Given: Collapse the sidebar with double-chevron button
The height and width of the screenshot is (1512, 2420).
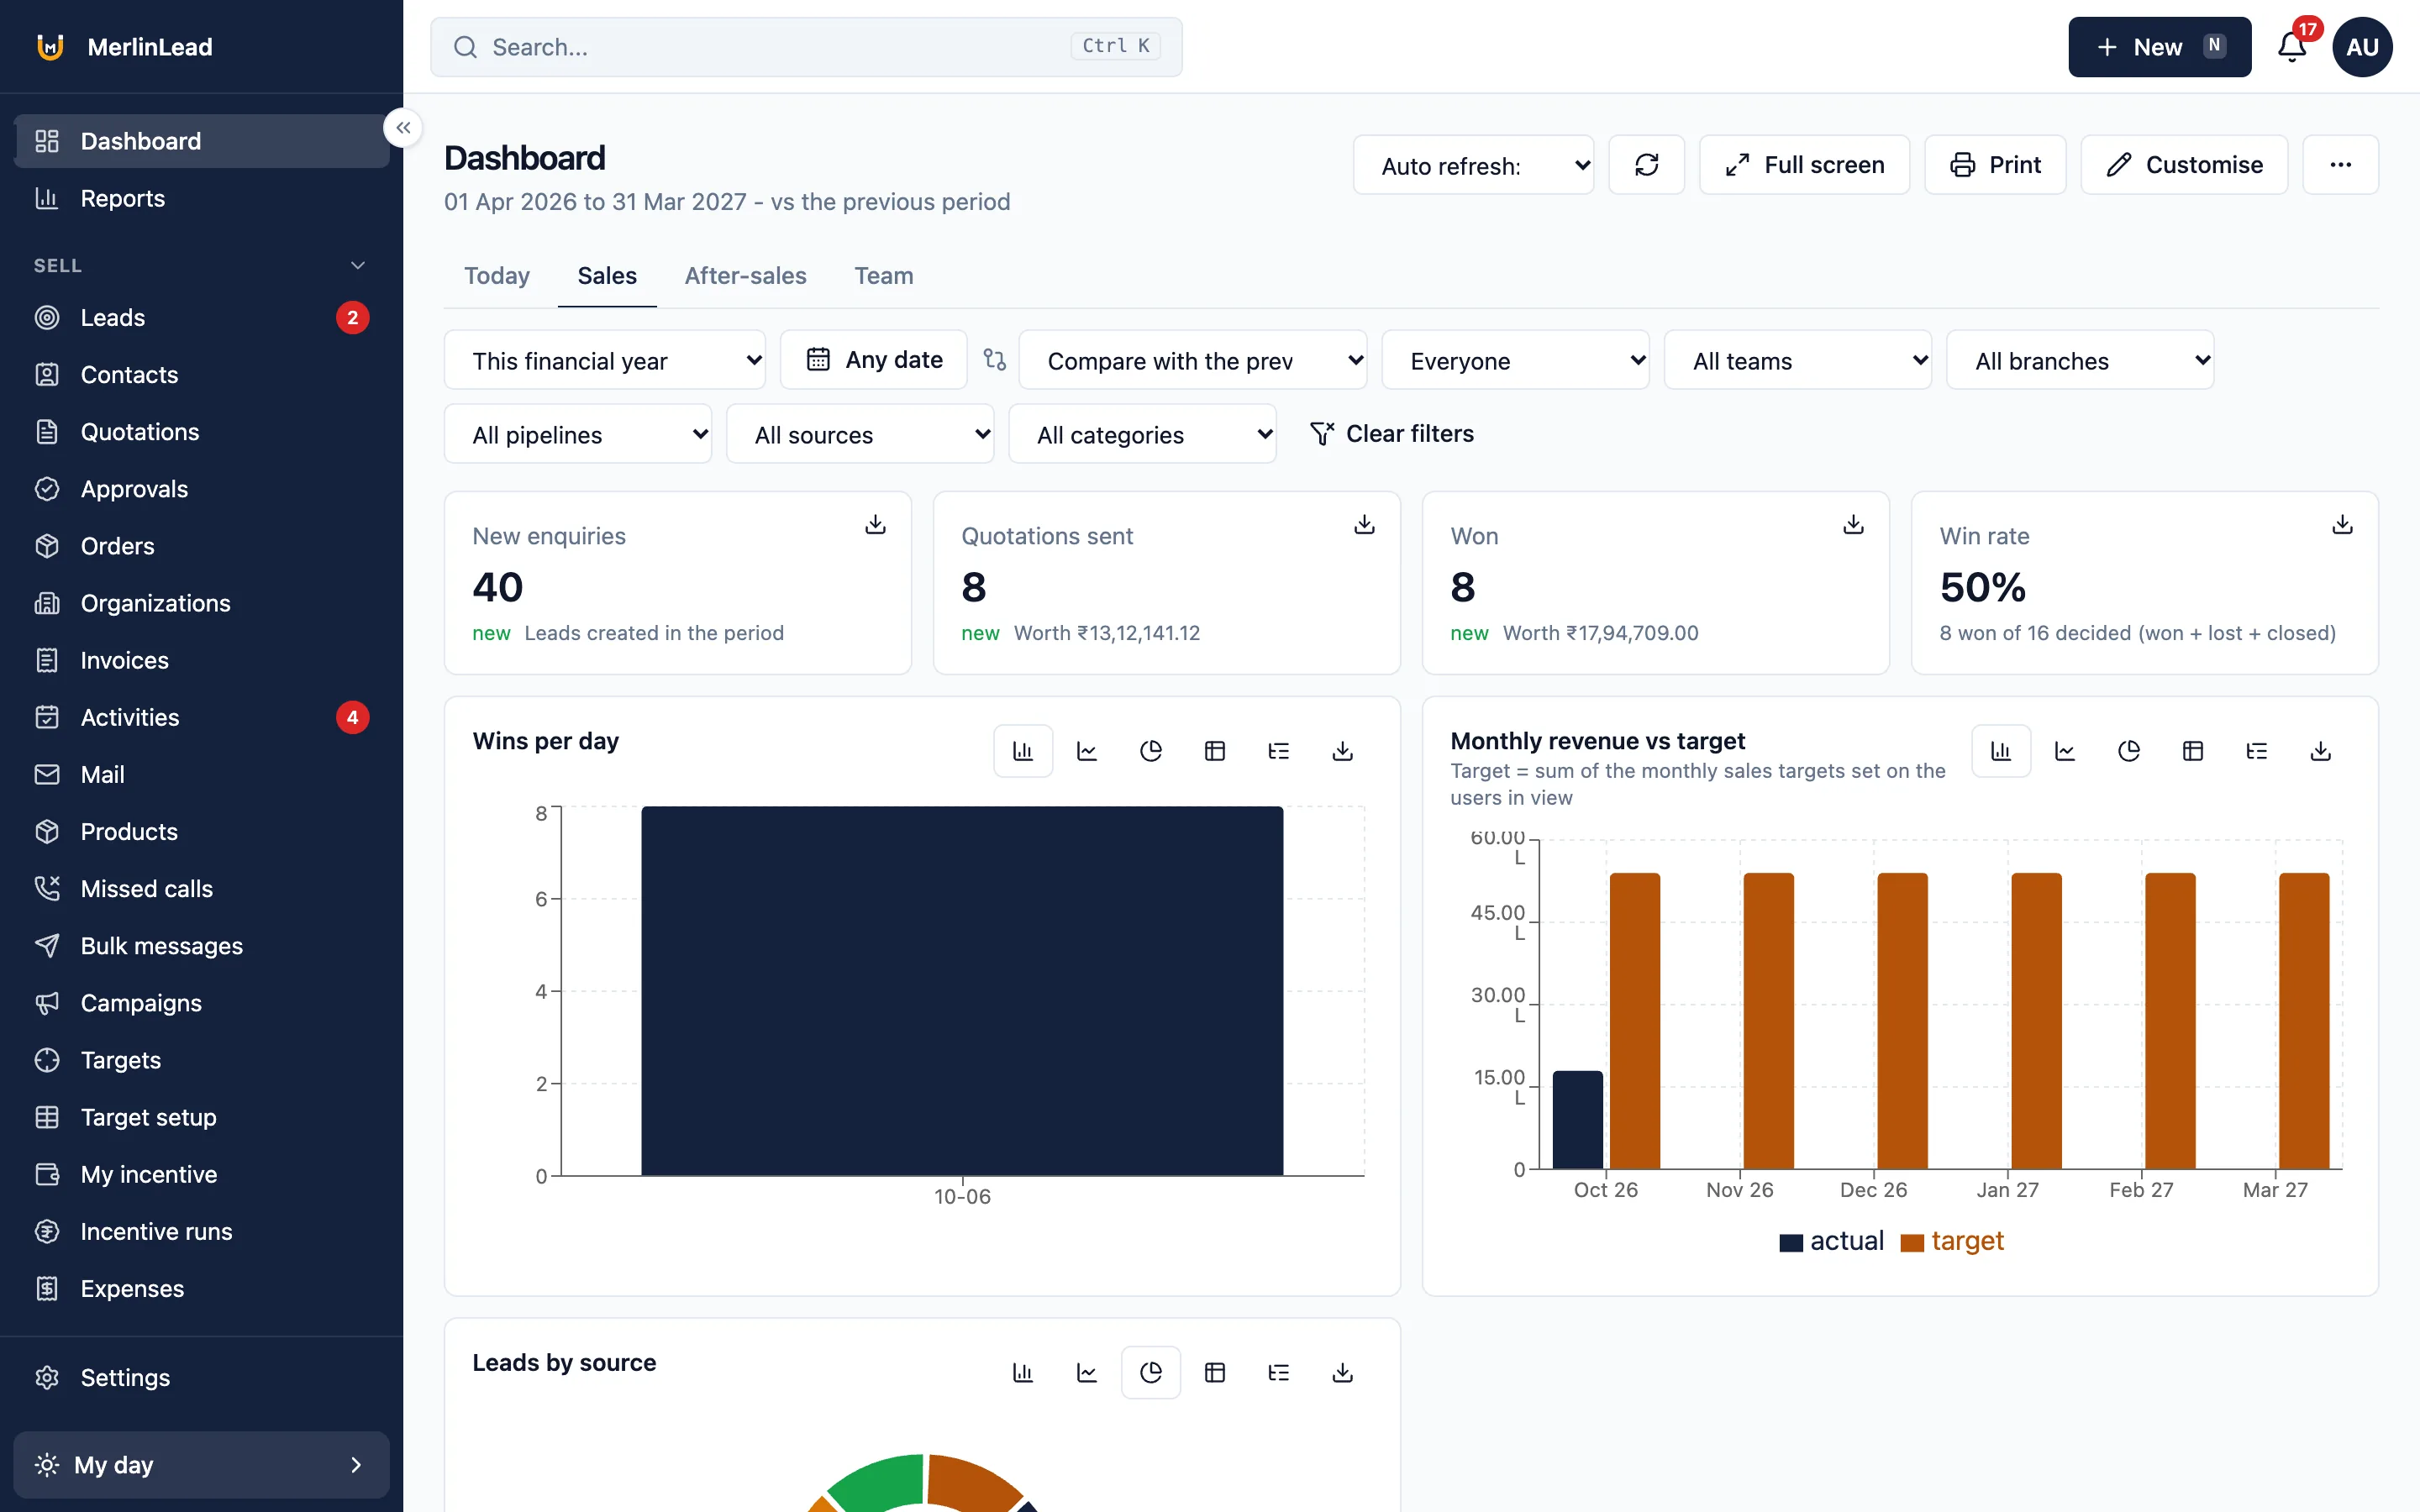Looking at the screenshot, I should click(403, 128).
